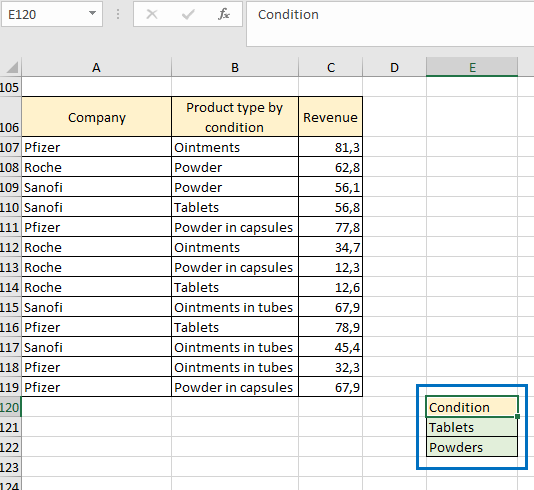Select row 110 header
The width and height of the screenshot is (534, 490).
tap(10, 207)
